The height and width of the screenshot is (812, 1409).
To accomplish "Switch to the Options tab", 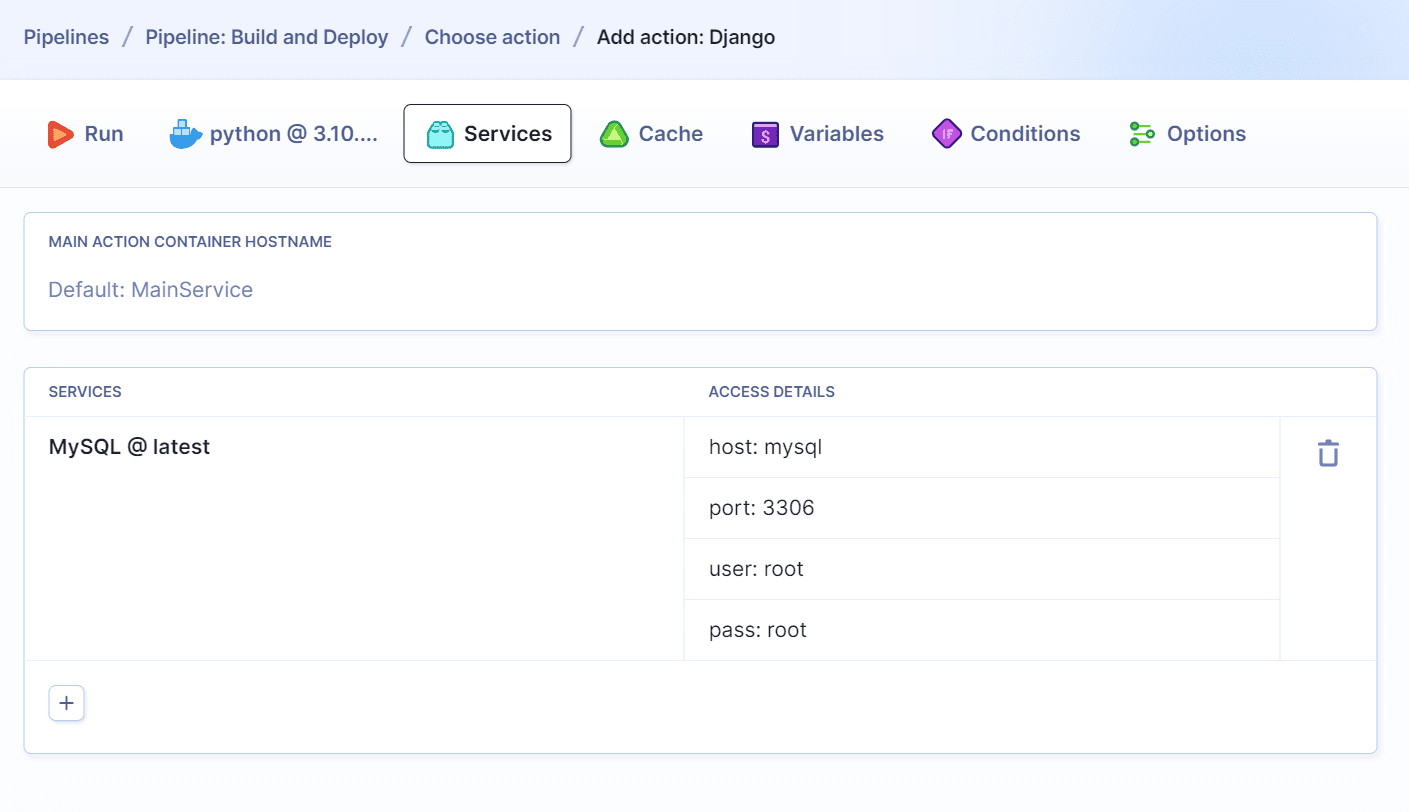I will pos(1206,133).
